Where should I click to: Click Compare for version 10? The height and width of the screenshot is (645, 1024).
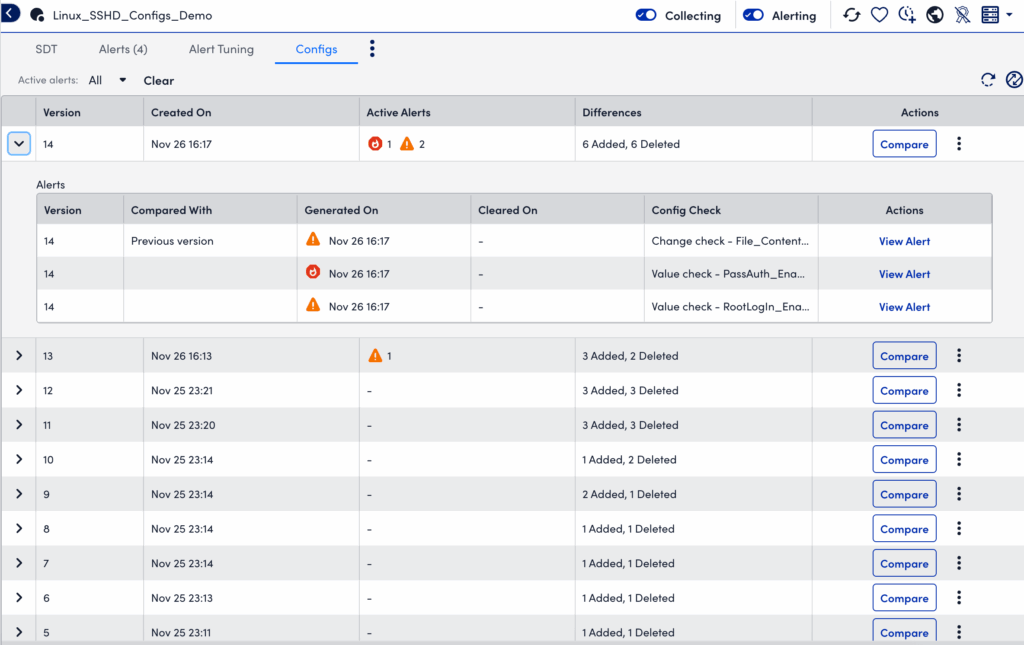point(904,460)
